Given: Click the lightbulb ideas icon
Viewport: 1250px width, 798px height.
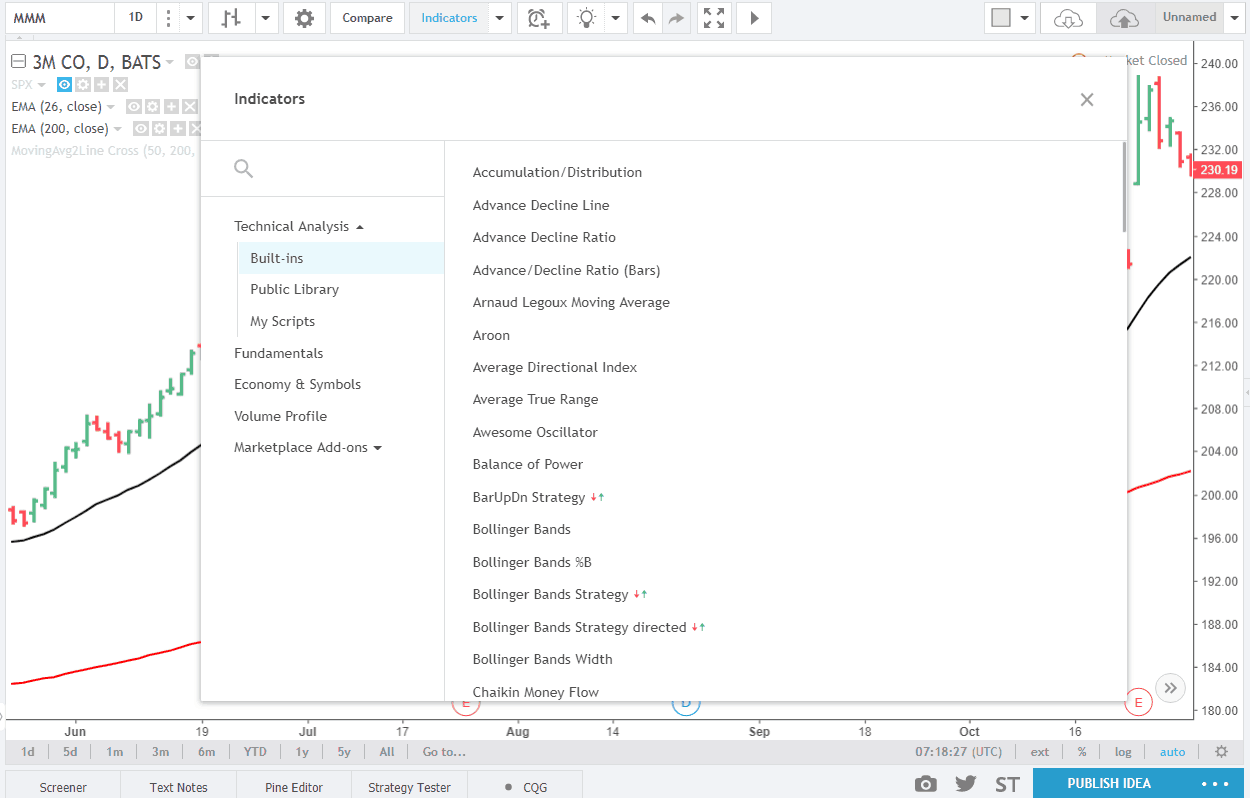Looking at the screenshot, I should pyautogui.click(x=587, y=18).
